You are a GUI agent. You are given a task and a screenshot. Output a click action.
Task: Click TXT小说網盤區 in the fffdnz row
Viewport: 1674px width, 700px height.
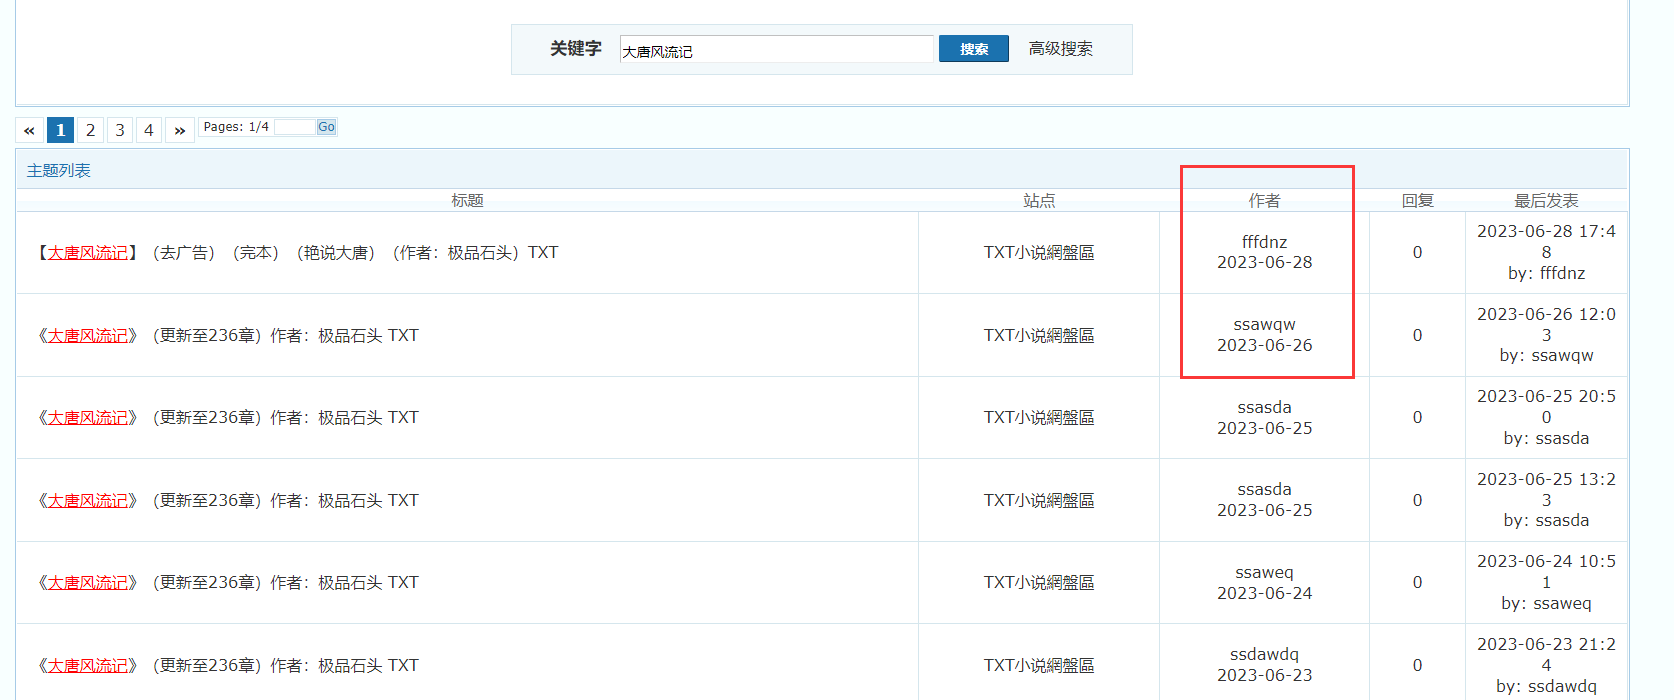pyautogui.click(x=1039, y=253)
